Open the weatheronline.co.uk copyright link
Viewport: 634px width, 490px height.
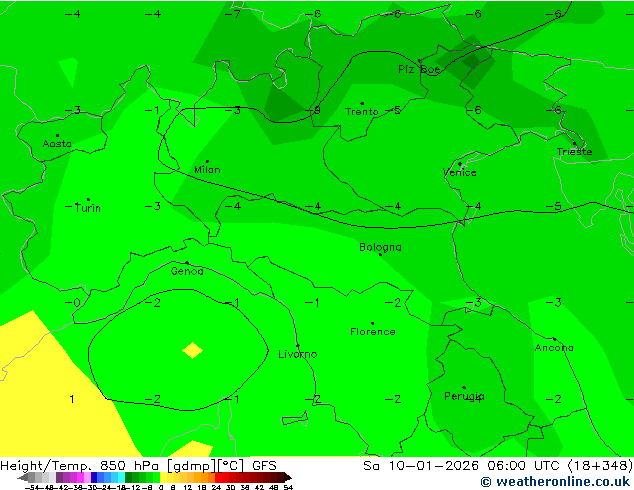tap(555, 482)
